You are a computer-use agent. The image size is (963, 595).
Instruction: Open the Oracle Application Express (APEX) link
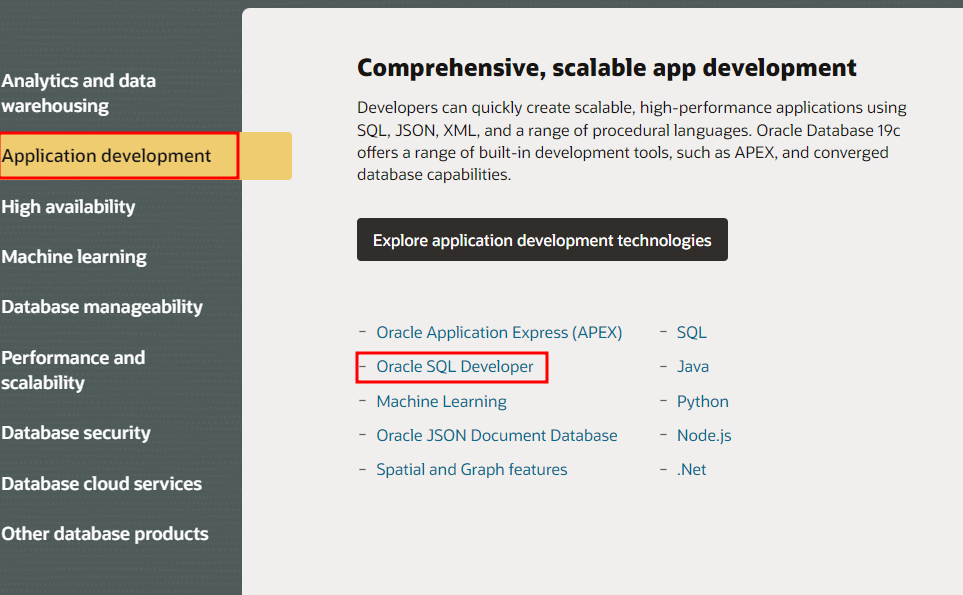coord(499,332)
